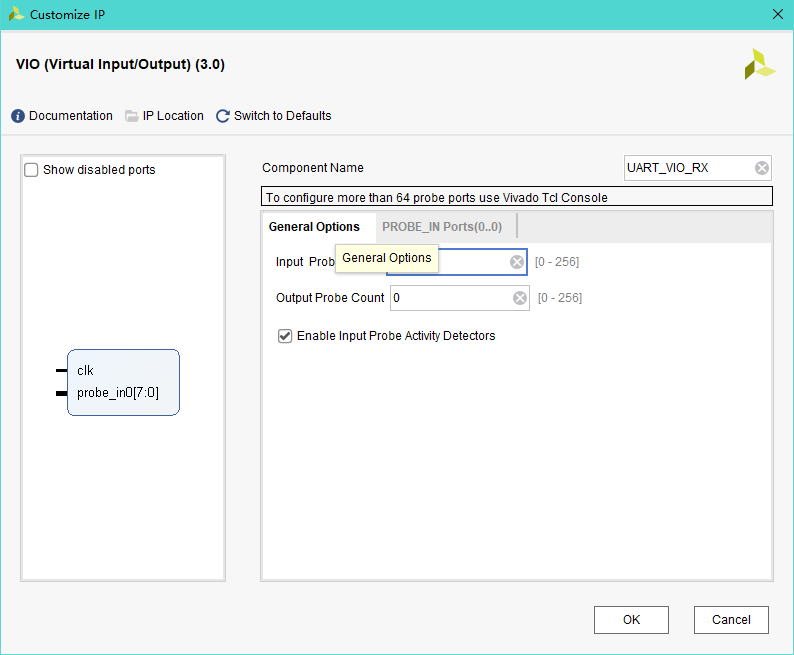Focus the Output Probe Count field
The image size is (794, 655).
tap(460, 298)
